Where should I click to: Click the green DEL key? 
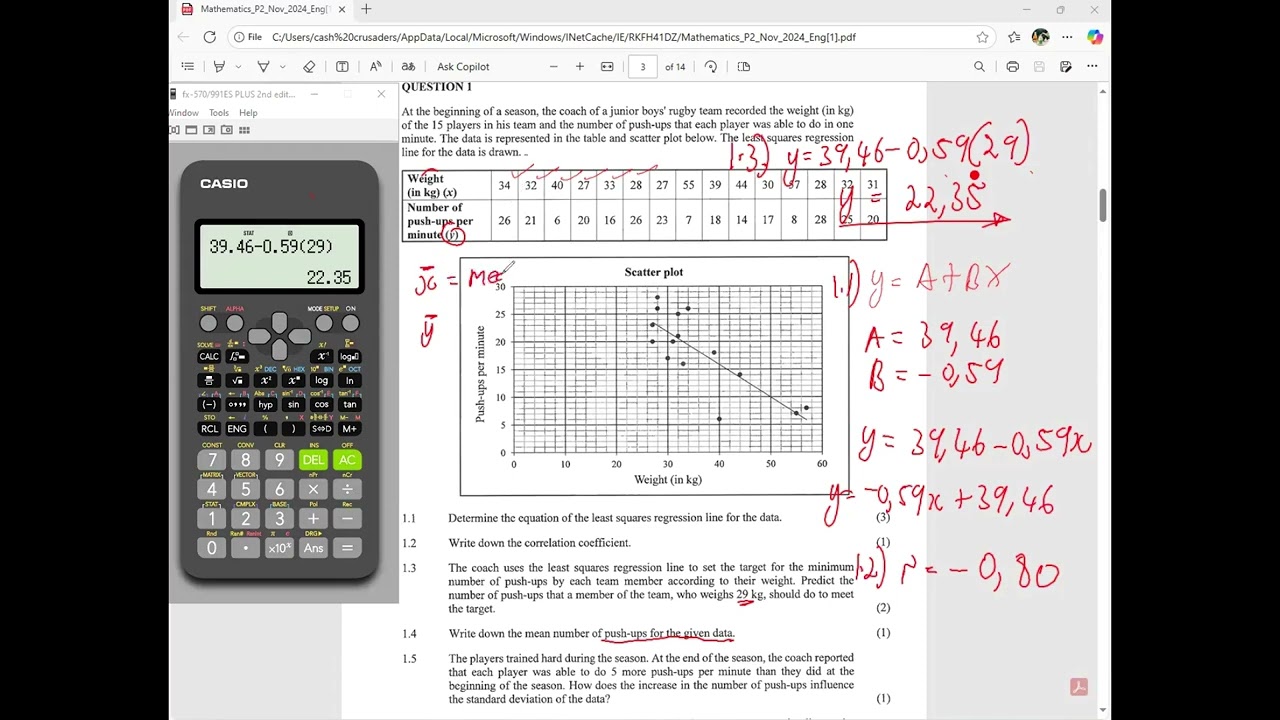313,460
